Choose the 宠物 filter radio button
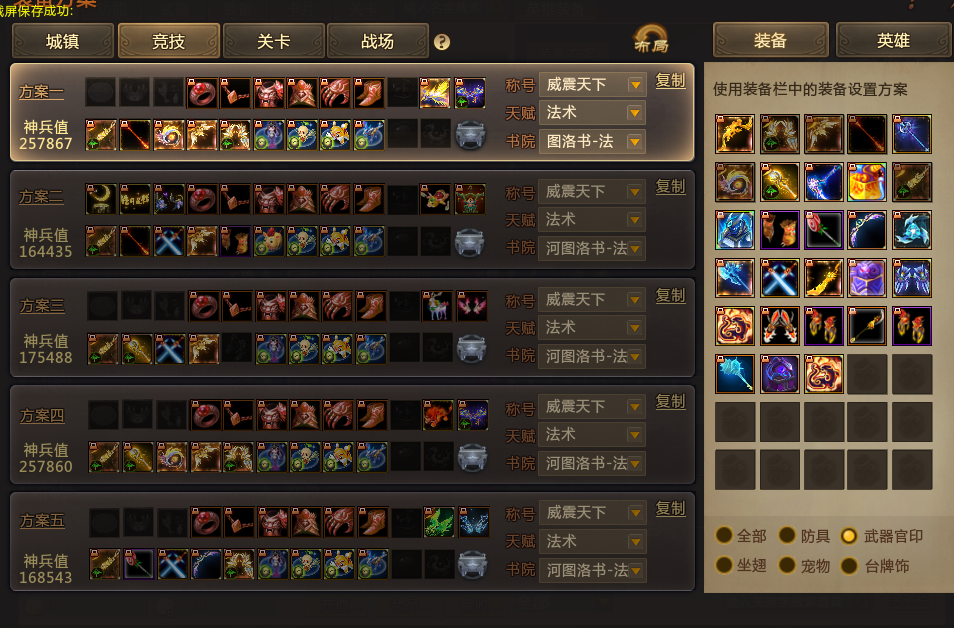The height and width of the screenshot is (628, 954). [787, 565]
